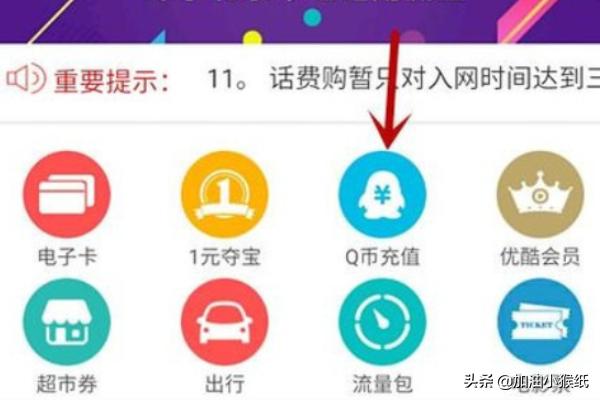Click the 1元夺宝 text label

click(x=225, y=256)
